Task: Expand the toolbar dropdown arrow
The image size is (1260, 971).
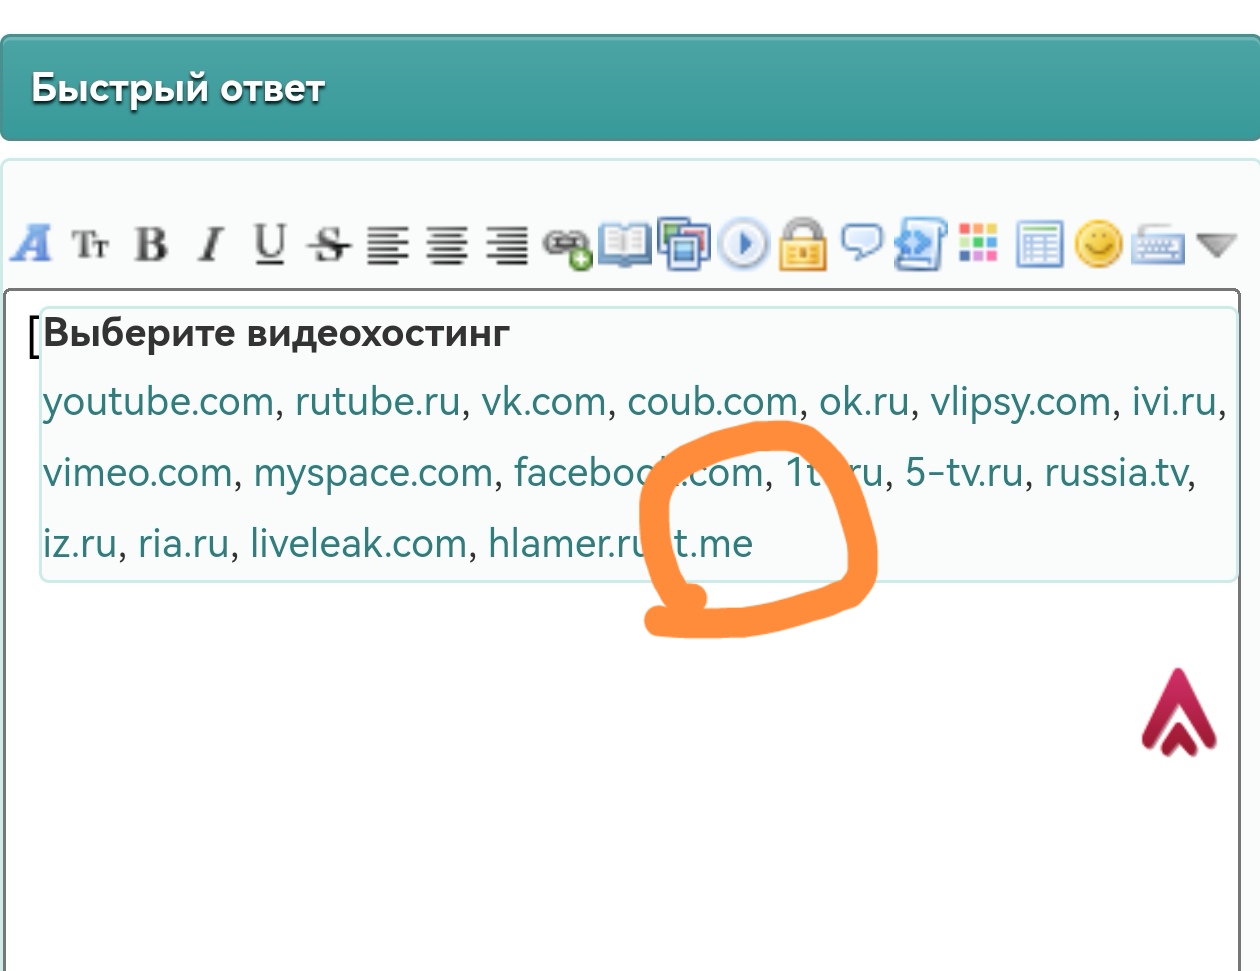Action: pos(1217,245)
